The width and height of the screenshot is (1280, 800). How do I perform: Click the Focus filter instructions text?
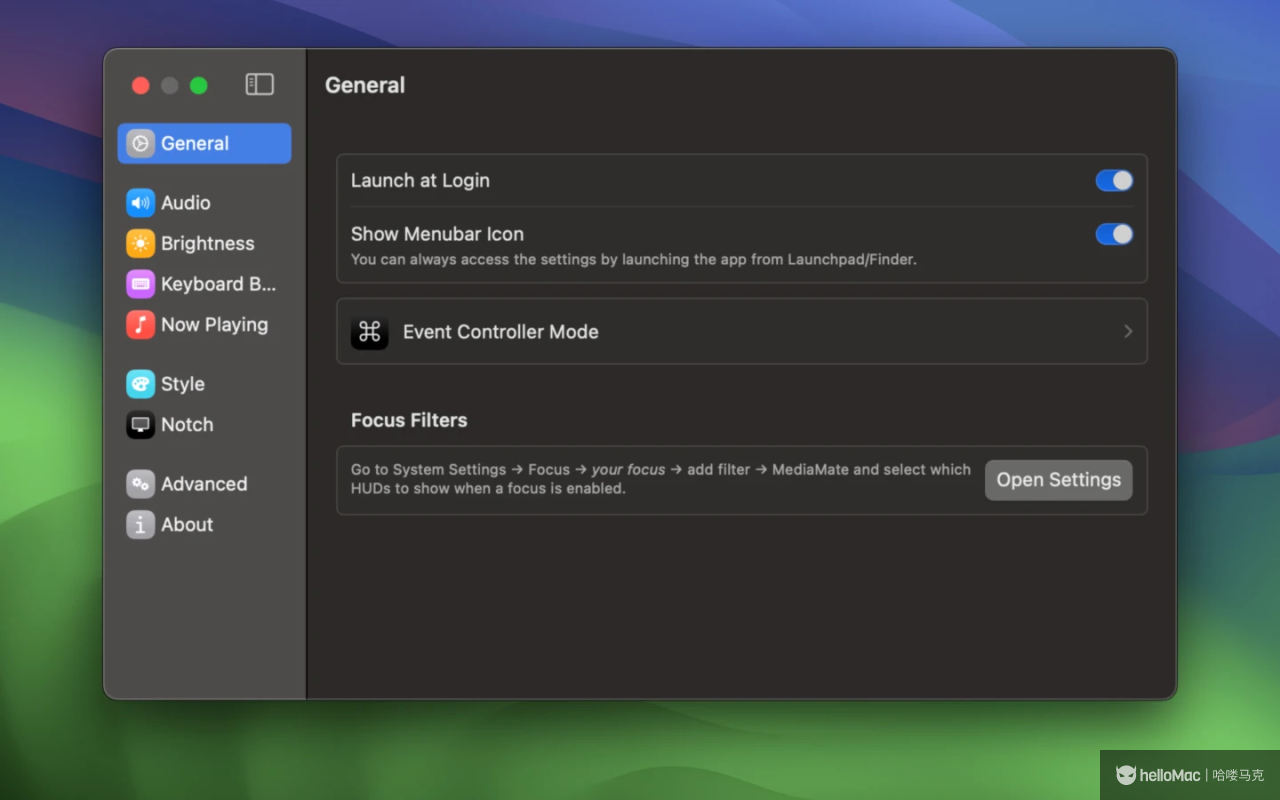(x=661, y=479)
